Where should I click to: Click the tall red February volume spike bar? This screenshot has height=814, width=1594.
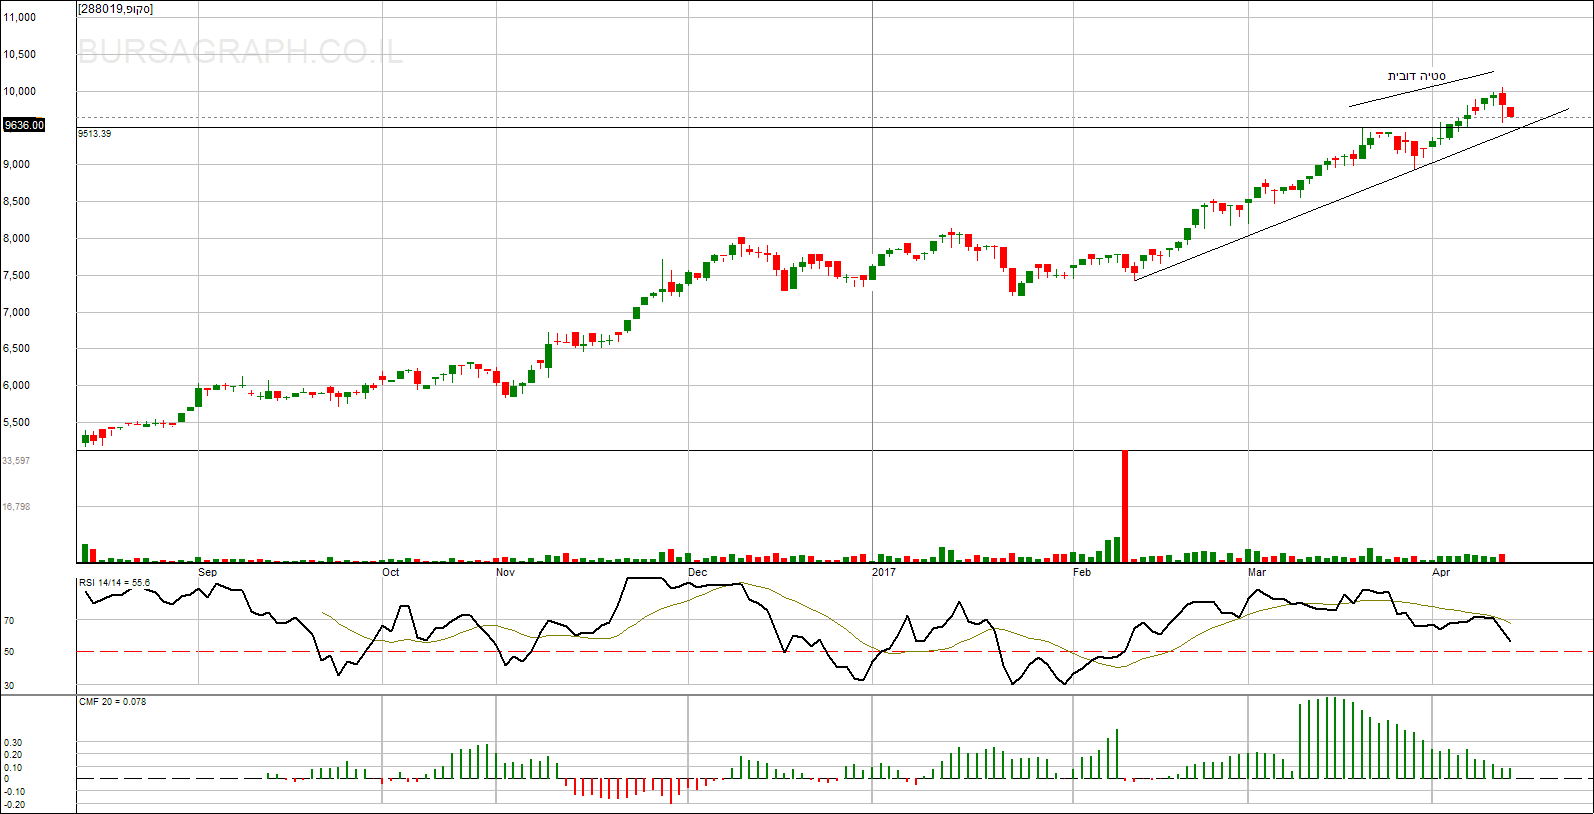1125,506
